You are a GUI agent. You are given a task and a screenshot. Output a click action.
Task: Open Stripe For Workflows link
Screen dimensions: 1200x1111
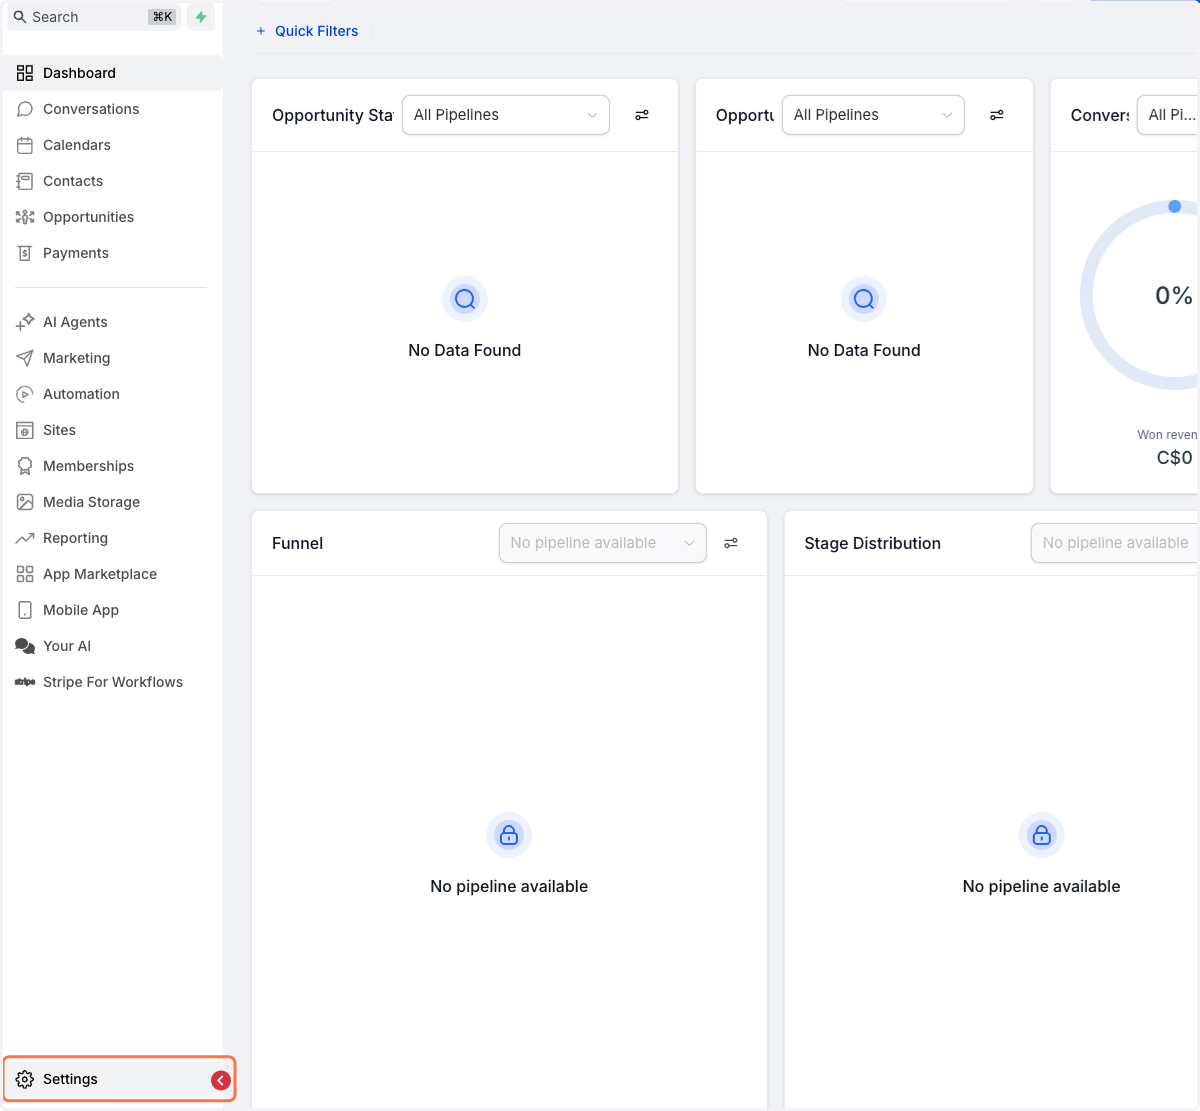pos(113,682)
